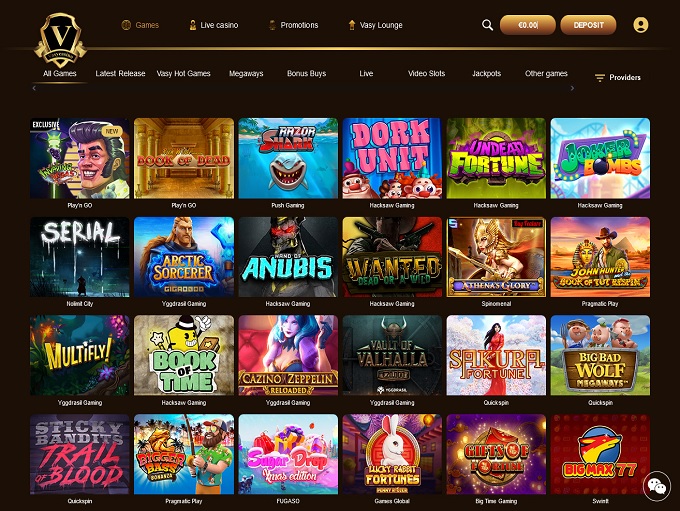Click the Games menu icon
The image size is (680, 511).
coord(126,25)
